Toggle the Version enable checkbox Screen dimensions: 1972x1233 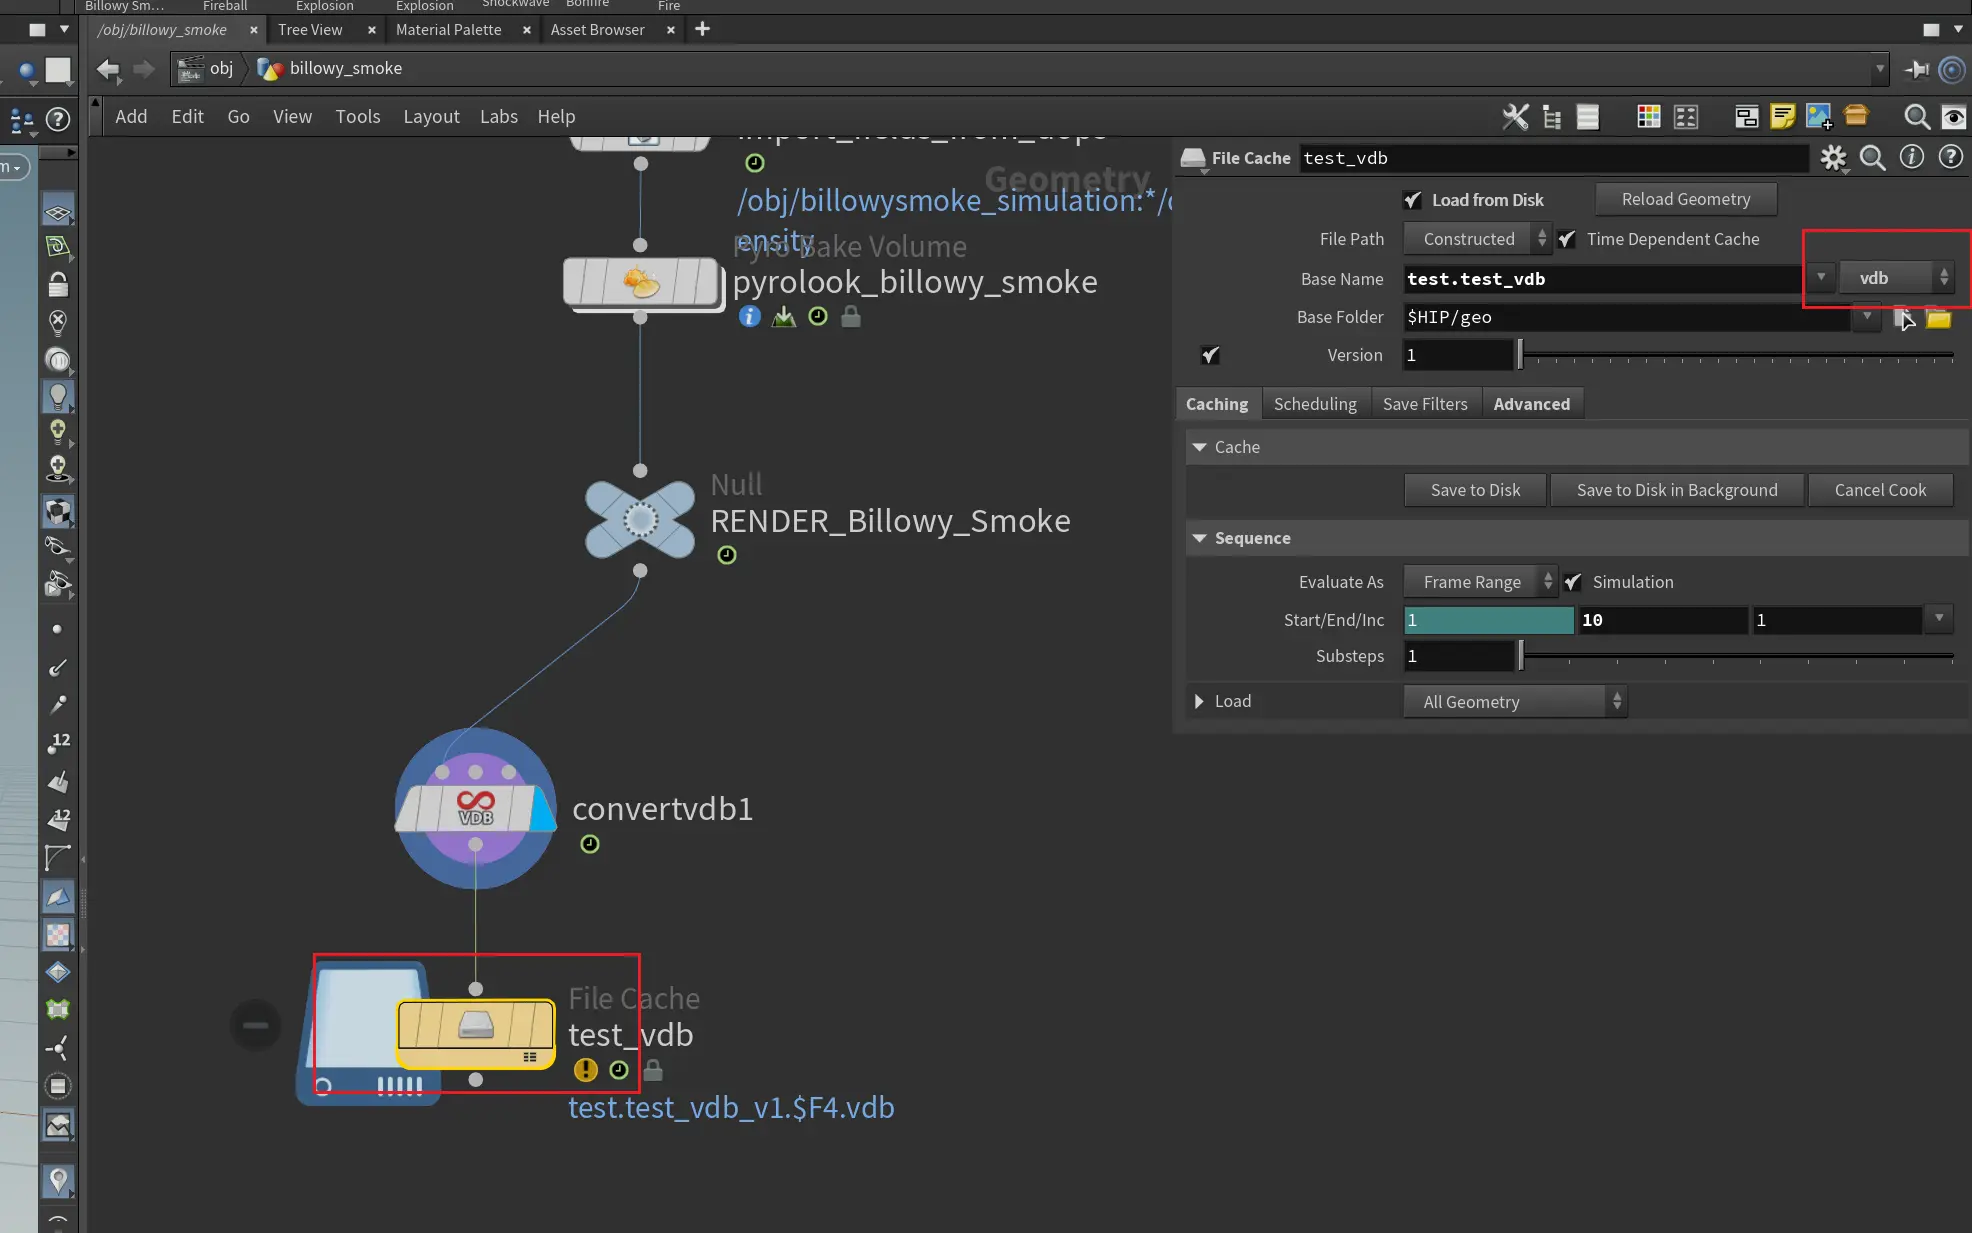[x=1210, y=355]
